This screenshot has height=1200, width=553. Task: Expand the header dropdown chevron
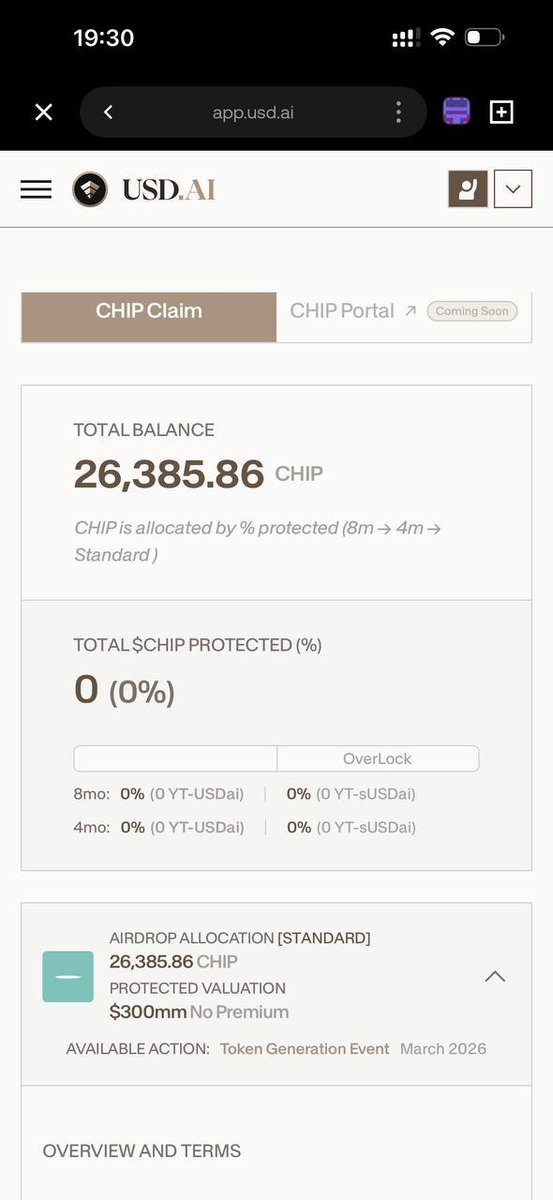point(513,189)
